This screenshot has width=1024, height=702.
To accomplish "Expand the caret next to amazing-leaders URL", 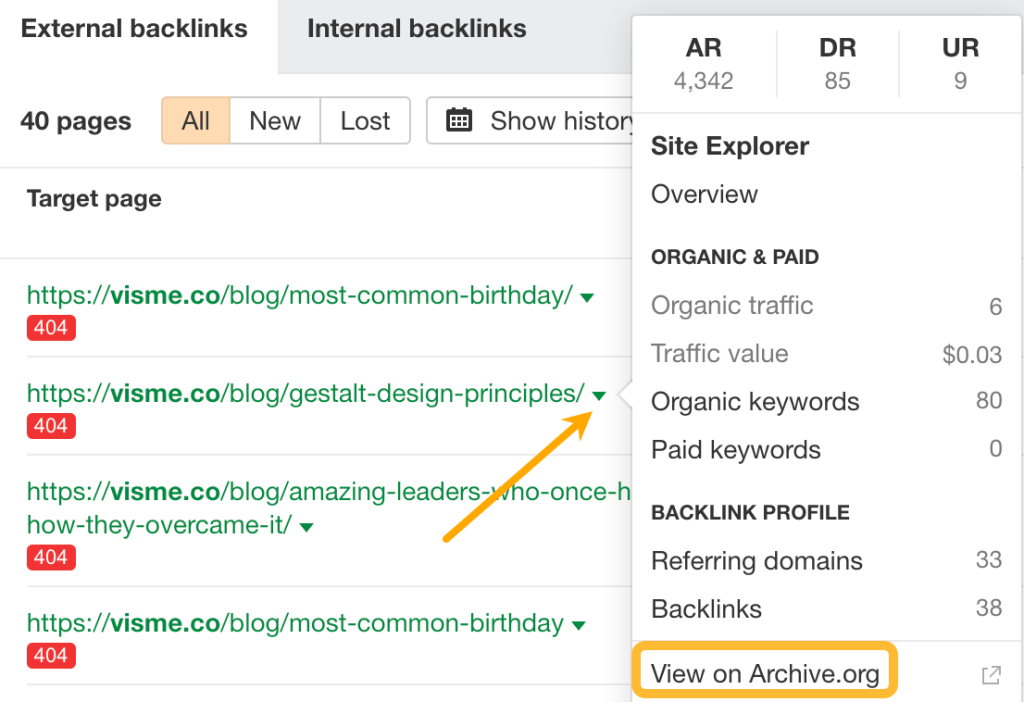I will click(307, 525).
